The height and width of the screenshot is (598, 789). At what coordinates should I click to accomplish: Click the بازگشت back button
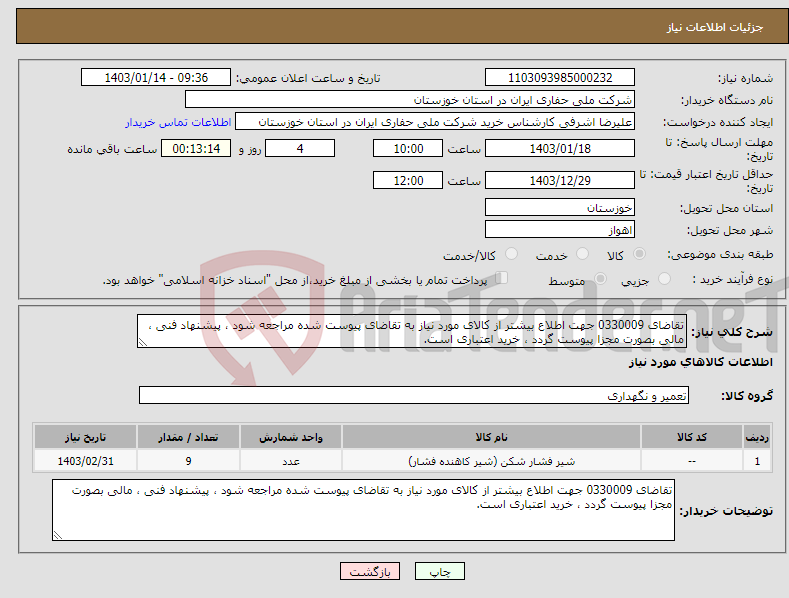click(x=370, y=571)
